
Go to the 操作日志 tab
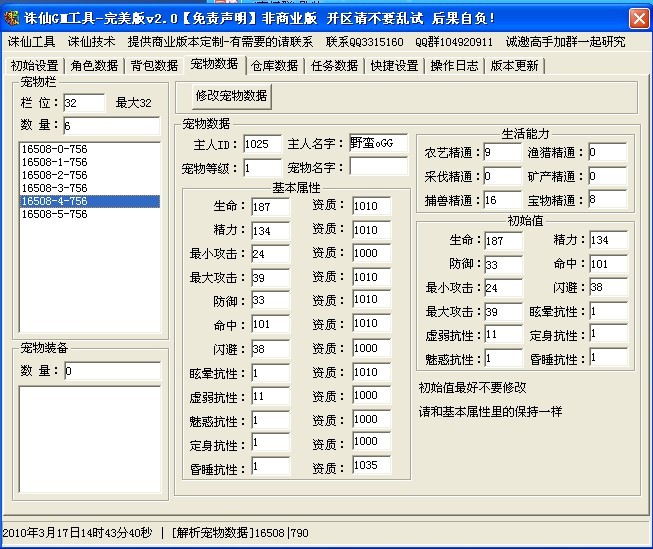[454, 65]
